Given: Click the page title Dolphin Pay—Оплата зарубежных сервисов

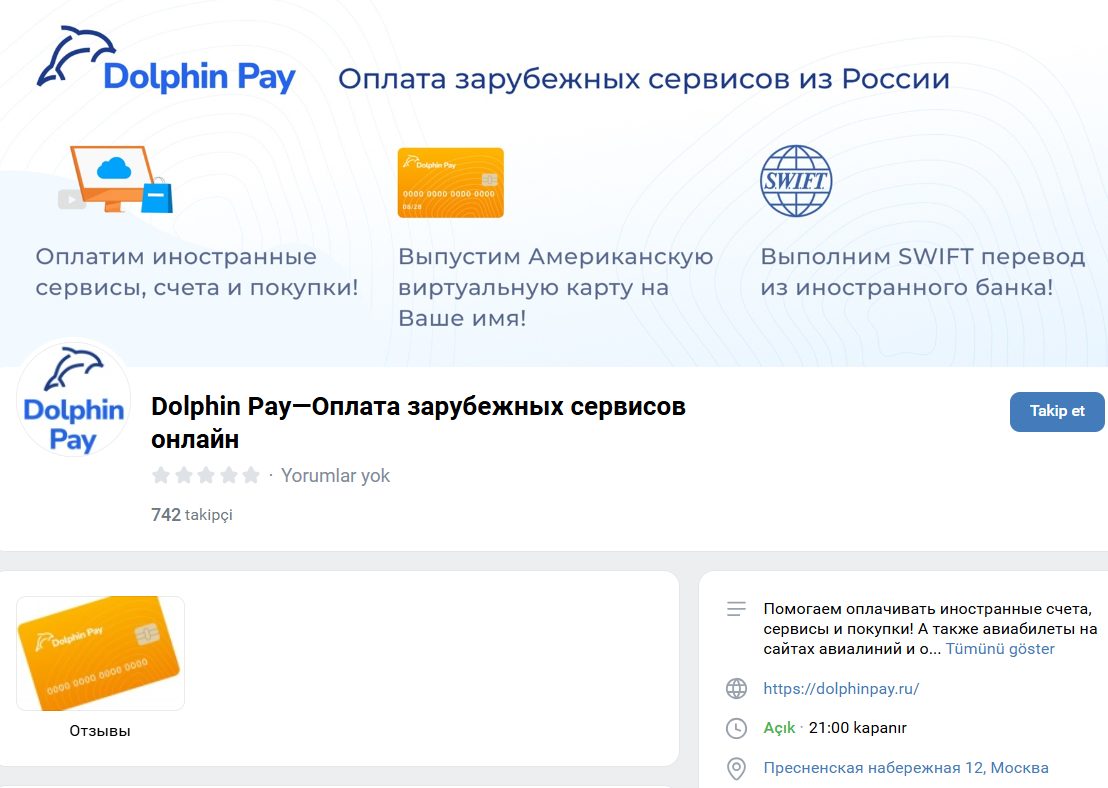Looking at the screenshot, I should pos(418,423).
